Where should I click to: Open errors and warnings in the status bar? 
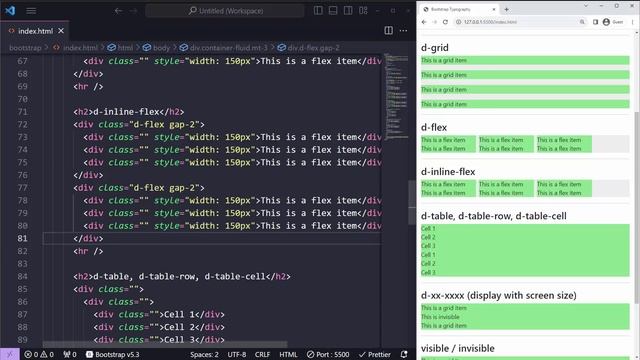pyautogui.click(x=39, y=354)
